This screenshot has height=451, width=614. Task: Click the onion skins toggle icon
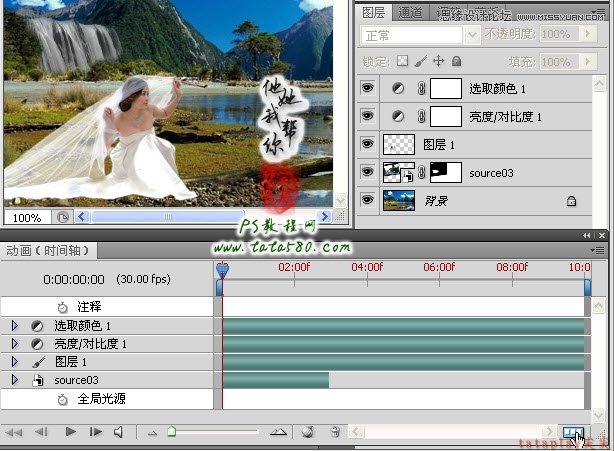[x=308, y=432]
